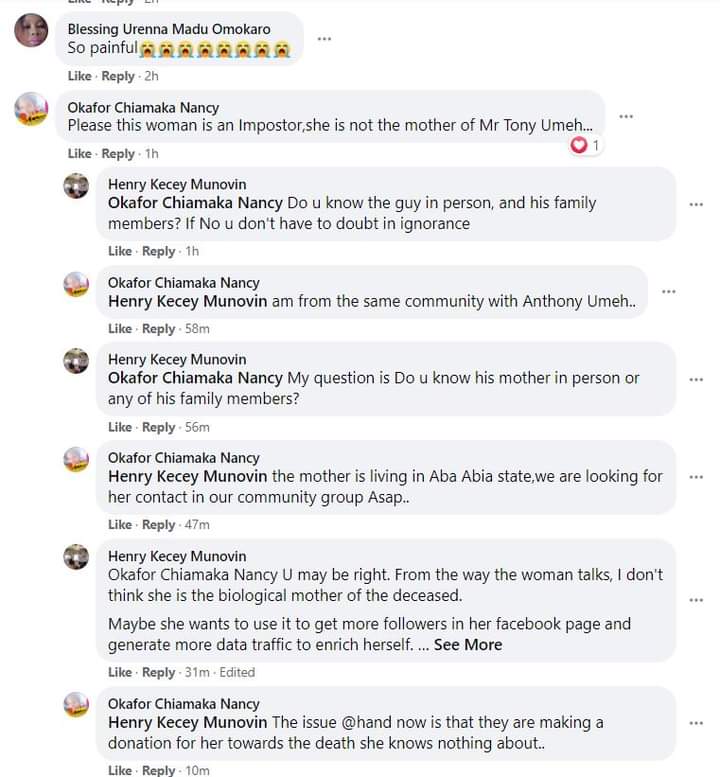Reply to Okafor Chiamaka Nancy's impostor comment
The height and width of the screenshot is (777, 720).
(118, 154)
